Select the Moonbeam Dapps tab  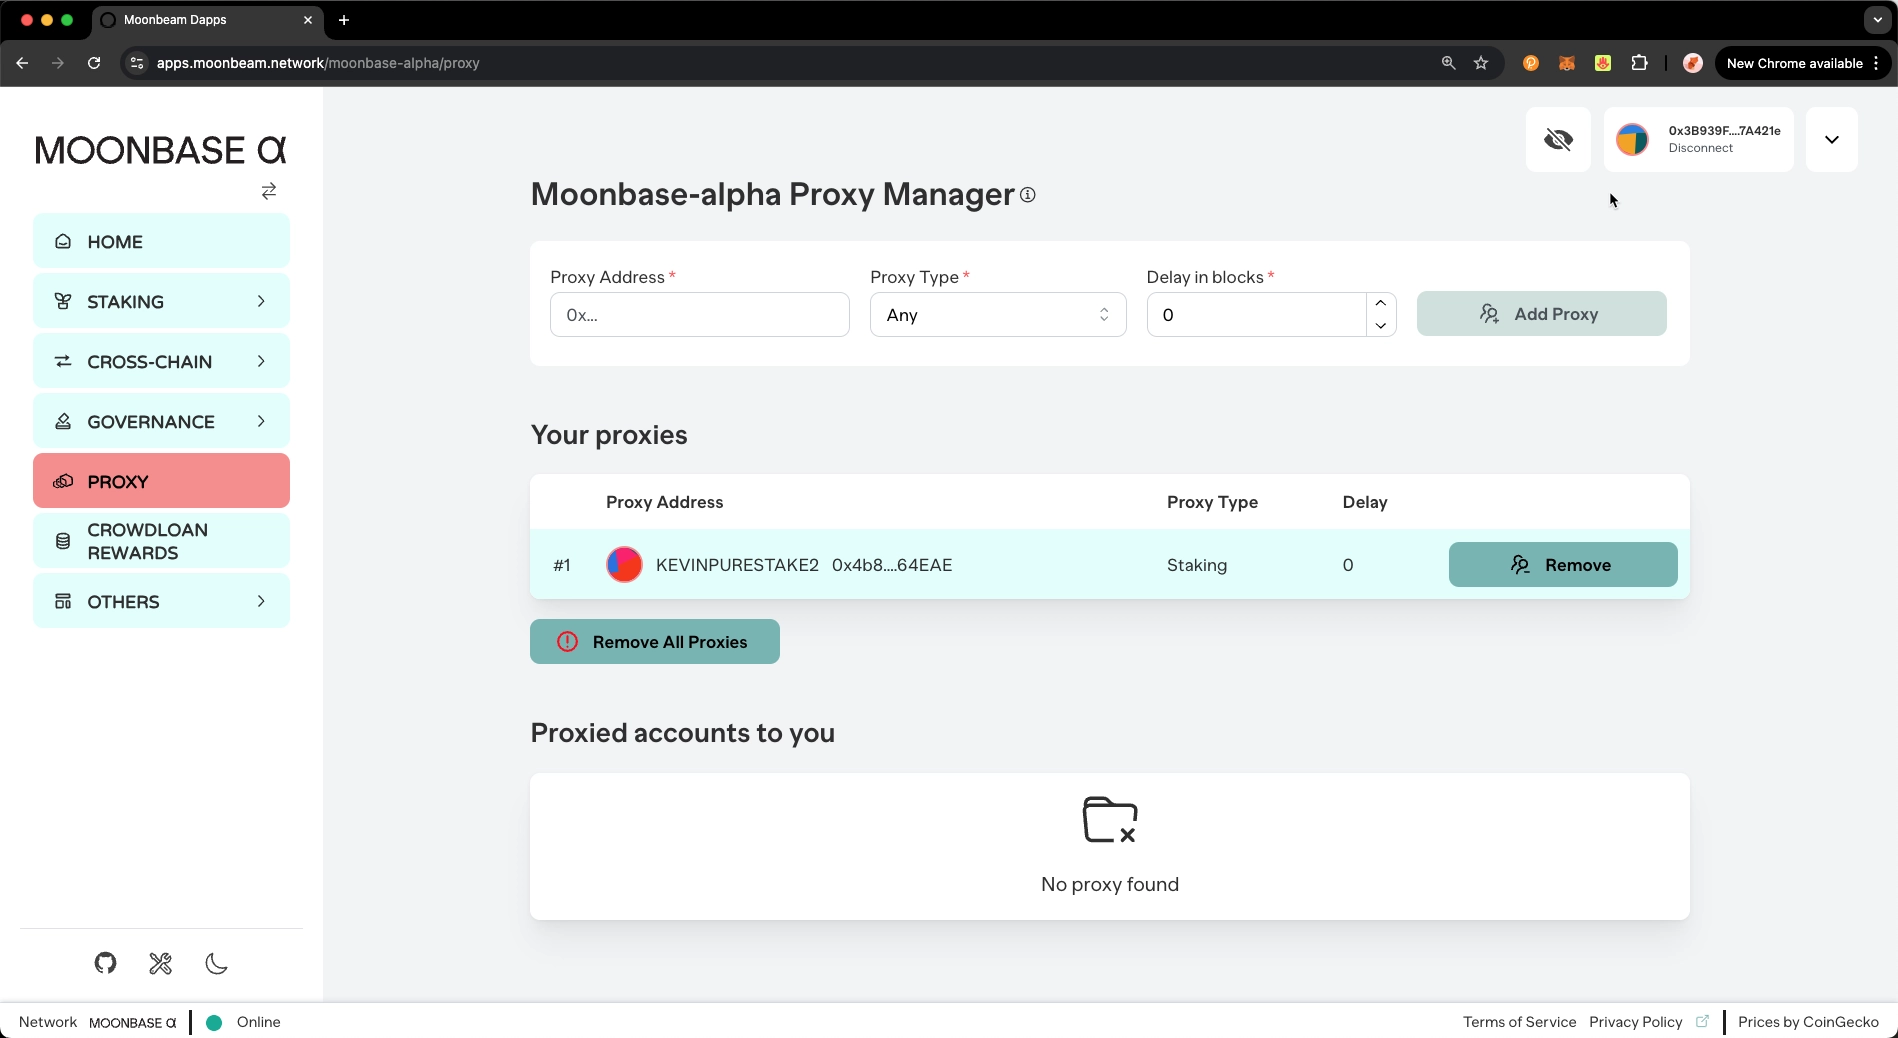click(207, 20)
